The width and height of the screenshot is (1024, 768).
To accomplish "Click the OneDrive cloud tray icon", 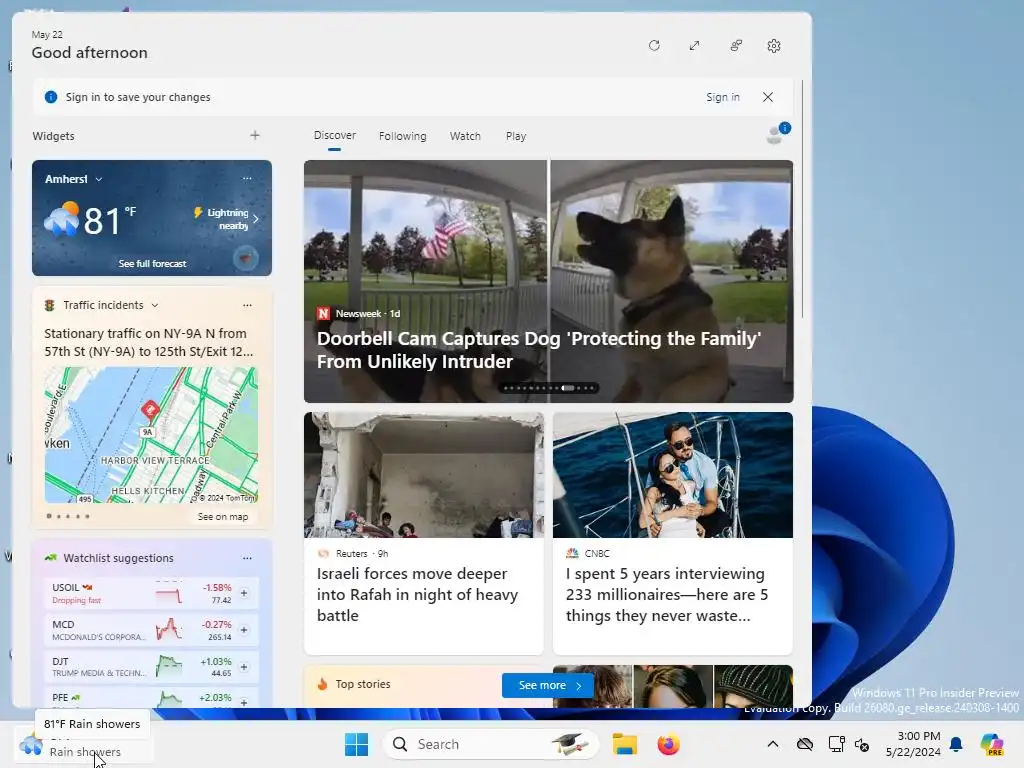I will (x=805, y=744).
